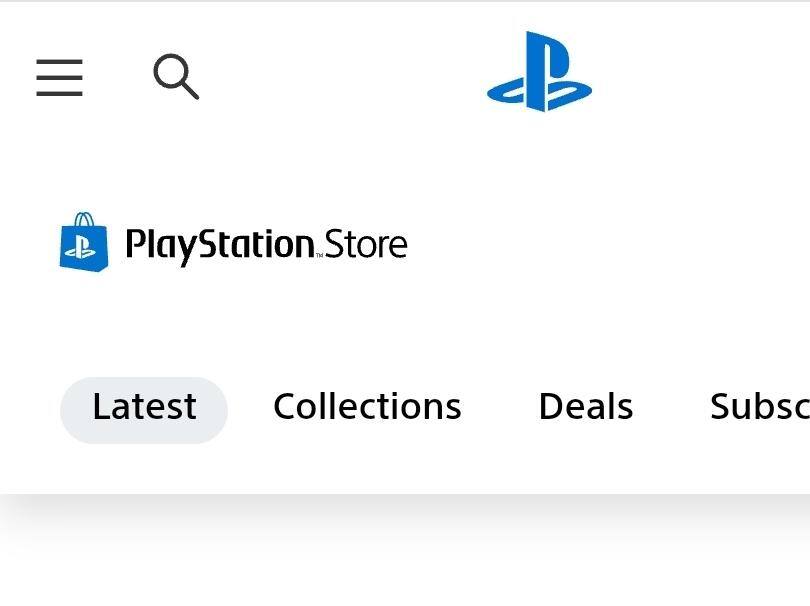810x606 pixels.
Task: Open the hamburger navigation menu
Action: pos(60,77)
